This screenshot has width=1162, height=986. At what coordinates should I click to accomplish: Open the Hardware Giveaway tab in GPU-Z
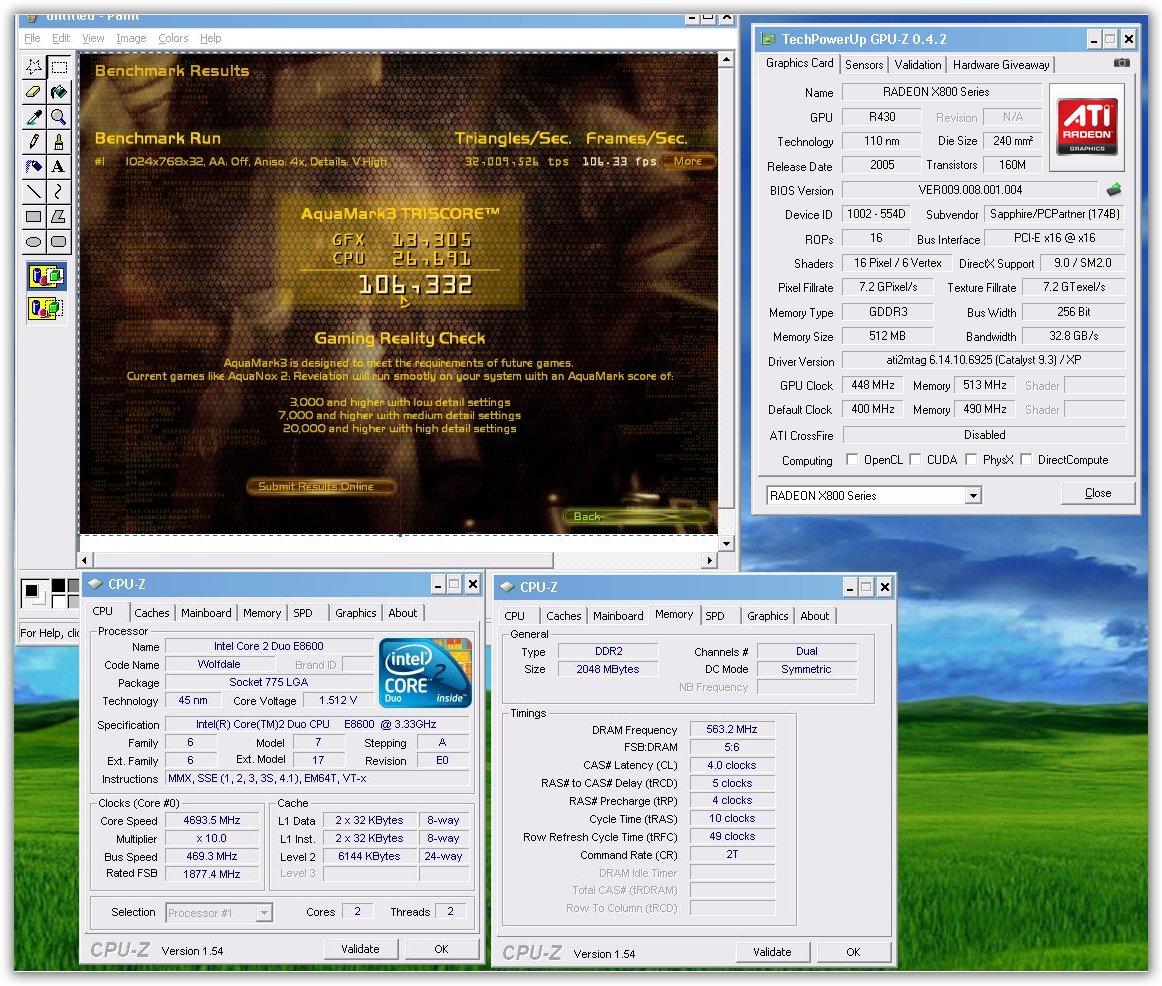tap(1001, 64)
